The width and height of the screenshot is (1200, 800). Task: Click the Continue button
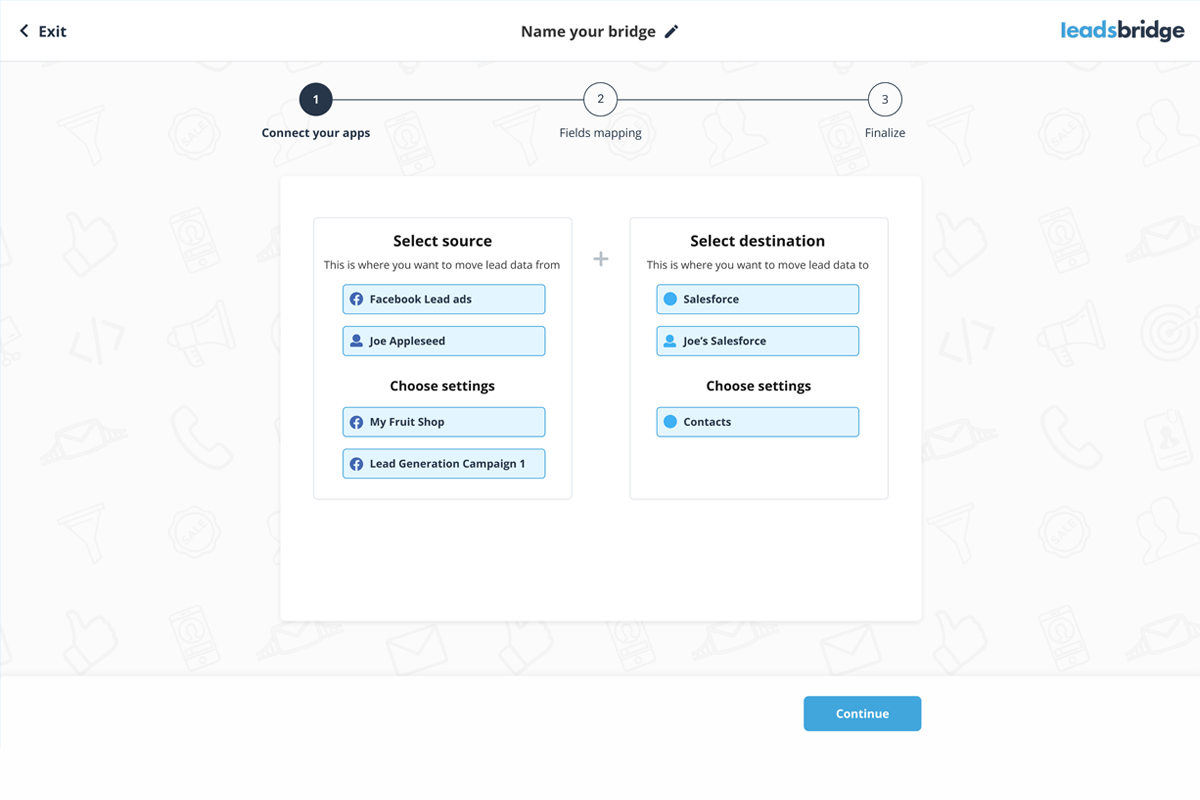click(862, 714)
